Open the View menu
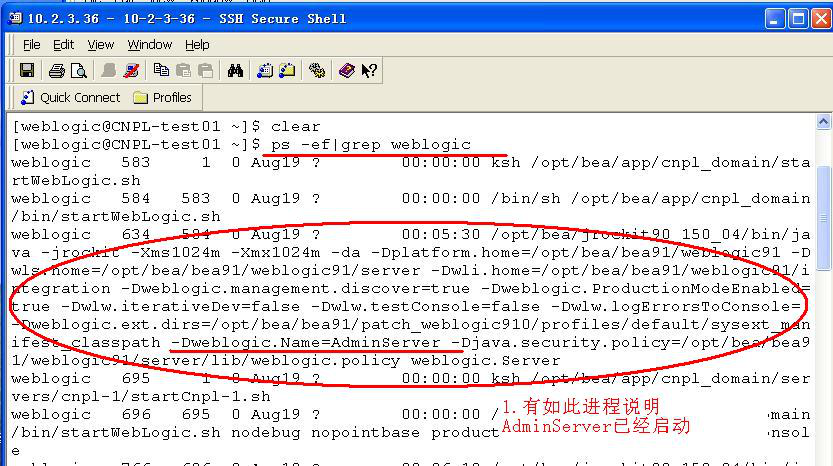 (101, 45)
